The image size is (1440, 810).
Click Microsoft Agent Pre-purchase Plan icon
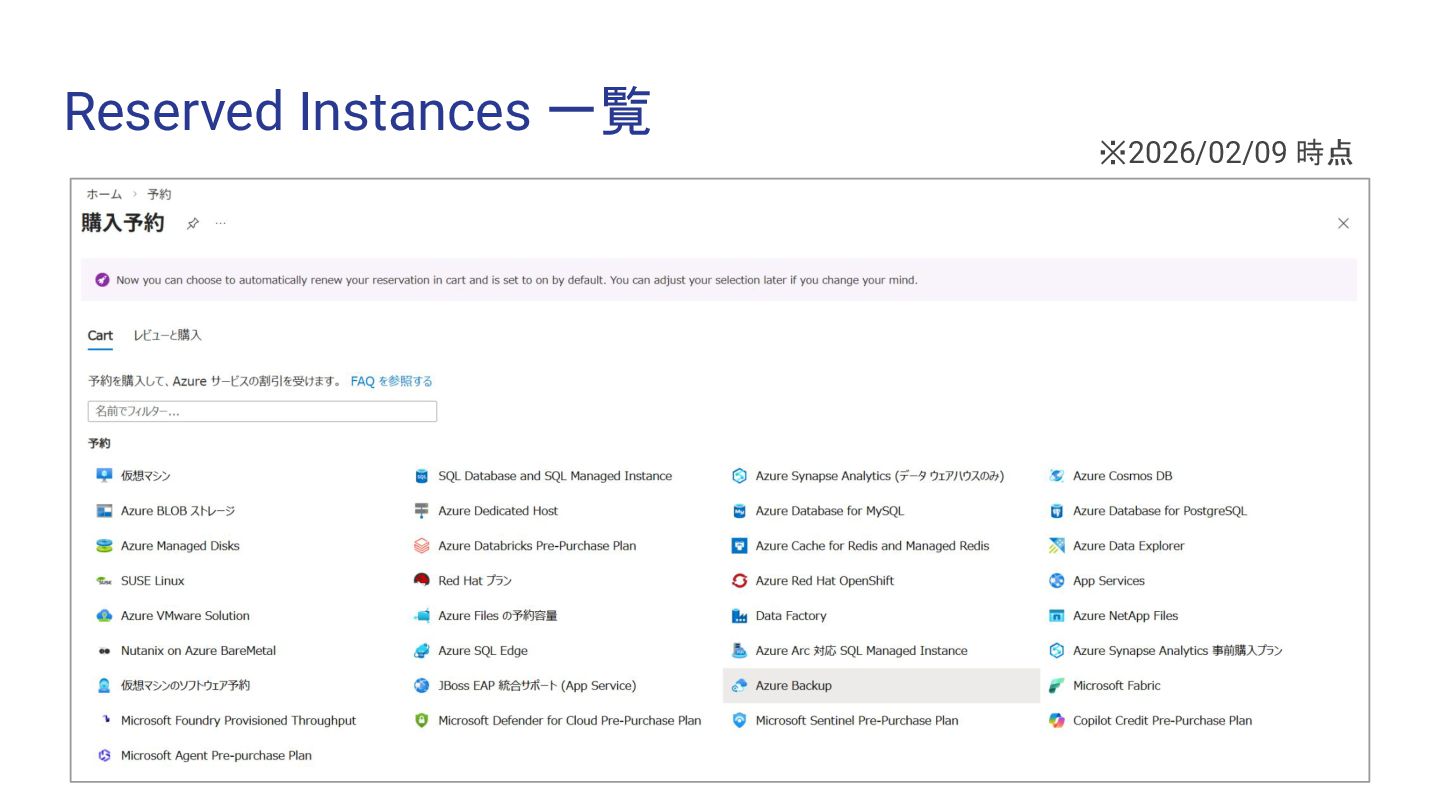(x=104, y=756)
